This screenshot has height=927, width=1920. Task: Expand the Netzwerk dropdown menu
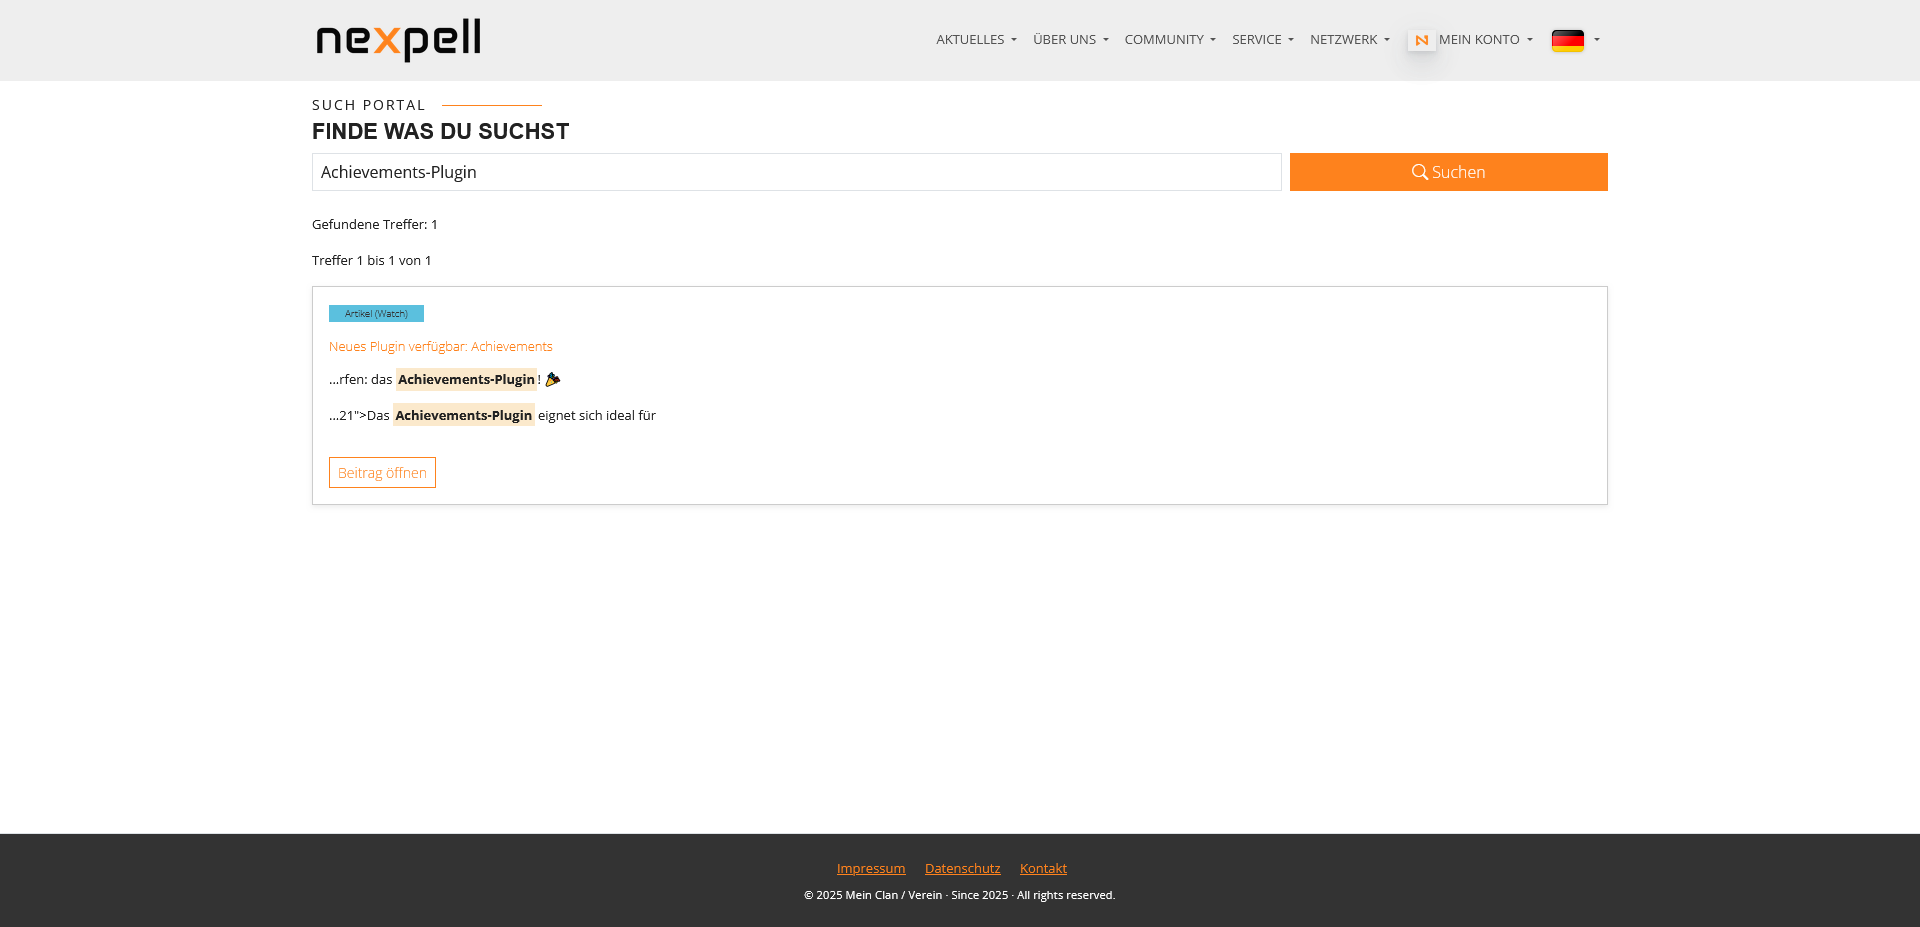click(1349, 40)
